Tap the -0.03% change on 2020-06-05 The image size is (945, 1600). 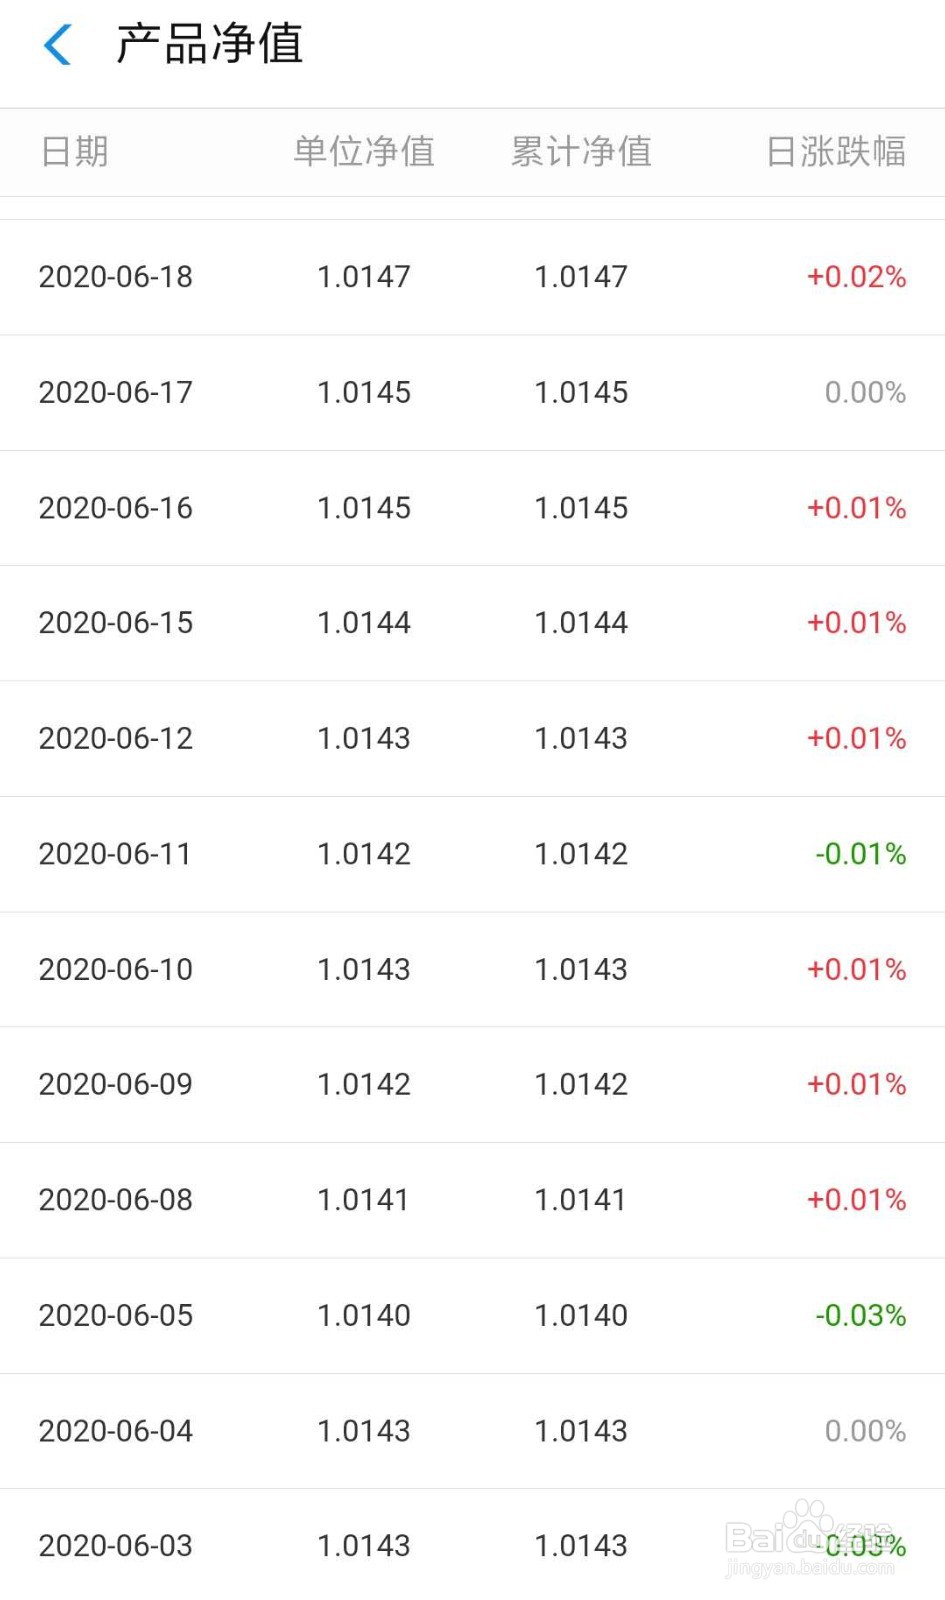[860, 1315]
